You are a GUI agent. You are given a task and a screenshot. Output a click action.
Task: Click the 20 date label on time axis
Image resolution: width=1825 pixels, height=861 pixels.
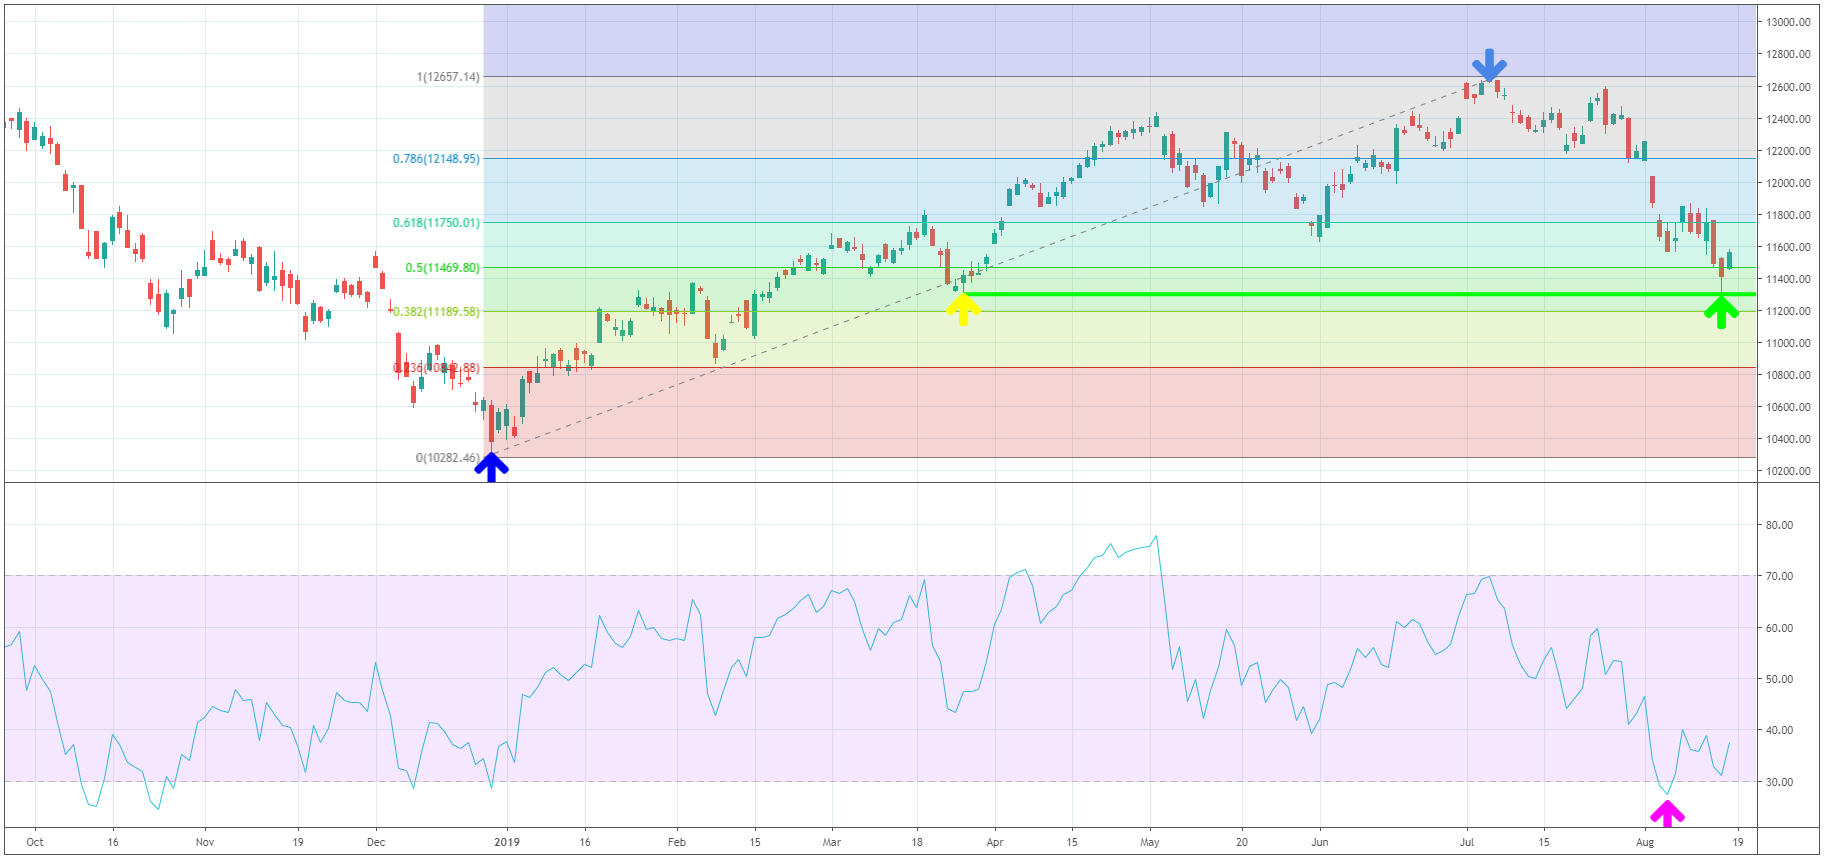1242,842
